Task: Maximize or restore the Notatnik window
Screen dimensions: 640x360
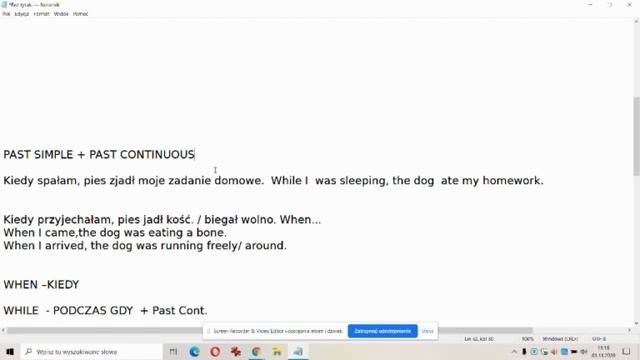Action: (610, 4)
